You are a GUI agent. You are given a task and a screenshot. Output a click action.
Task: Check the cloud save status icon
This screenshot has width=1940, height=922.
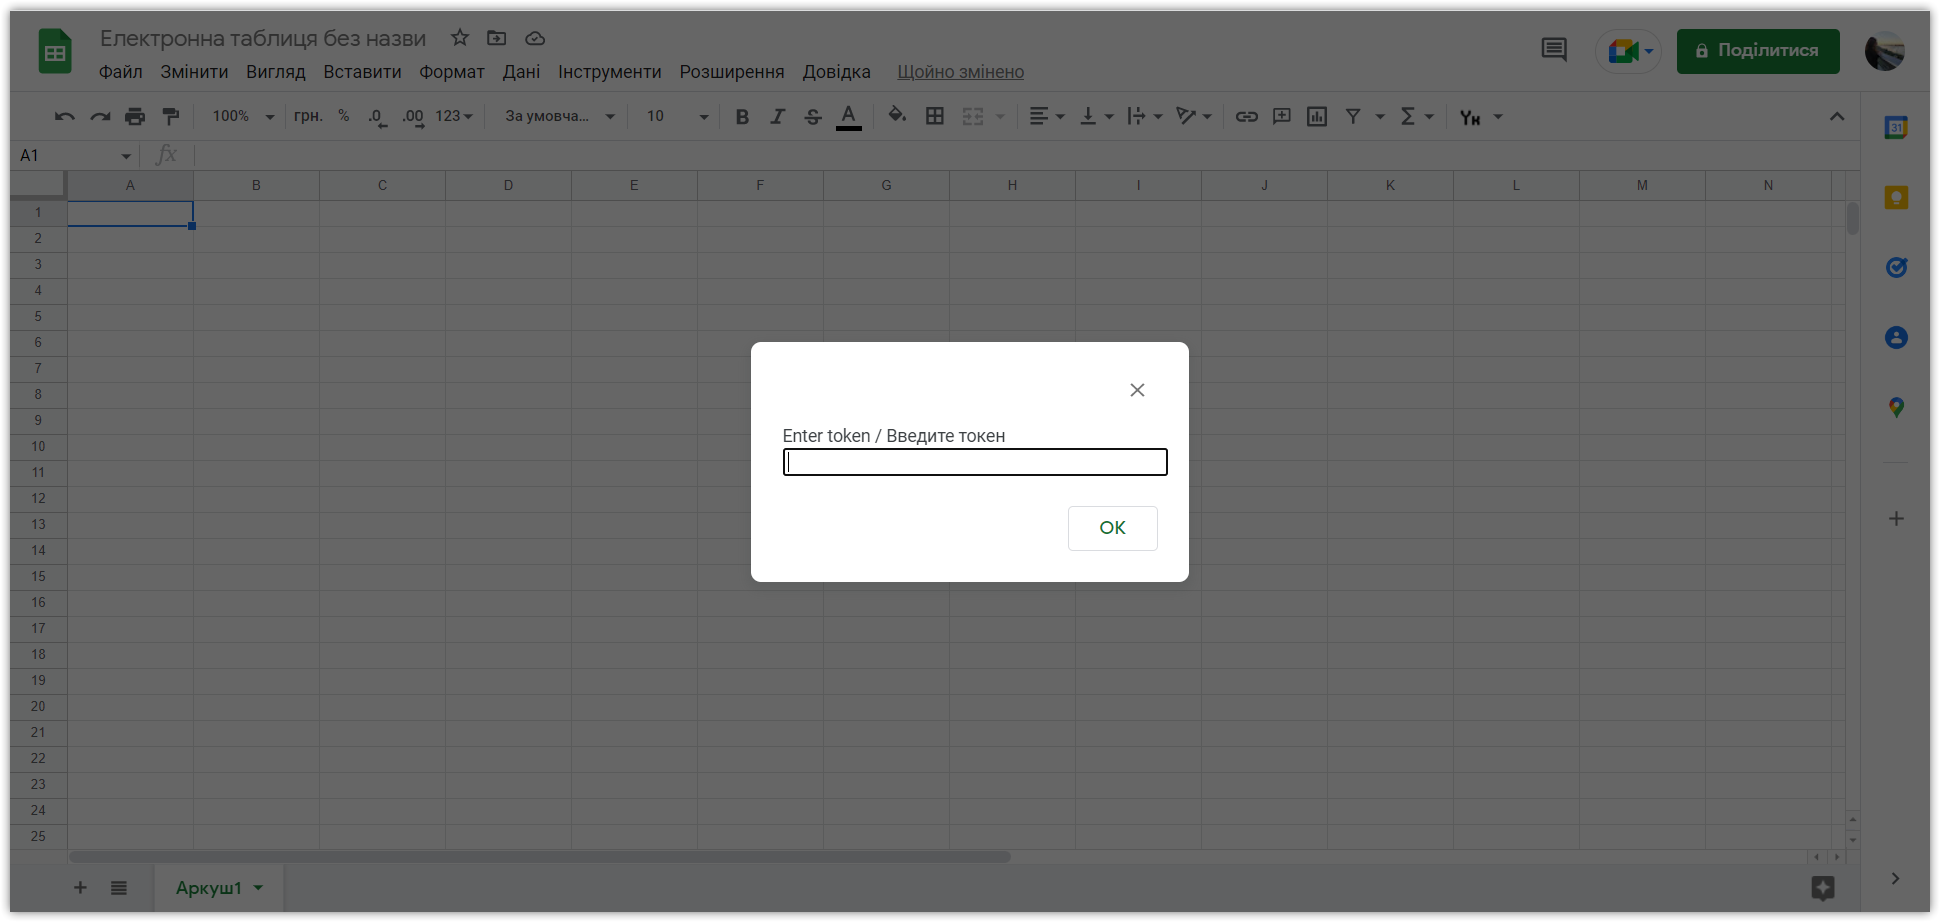(535, 38)
